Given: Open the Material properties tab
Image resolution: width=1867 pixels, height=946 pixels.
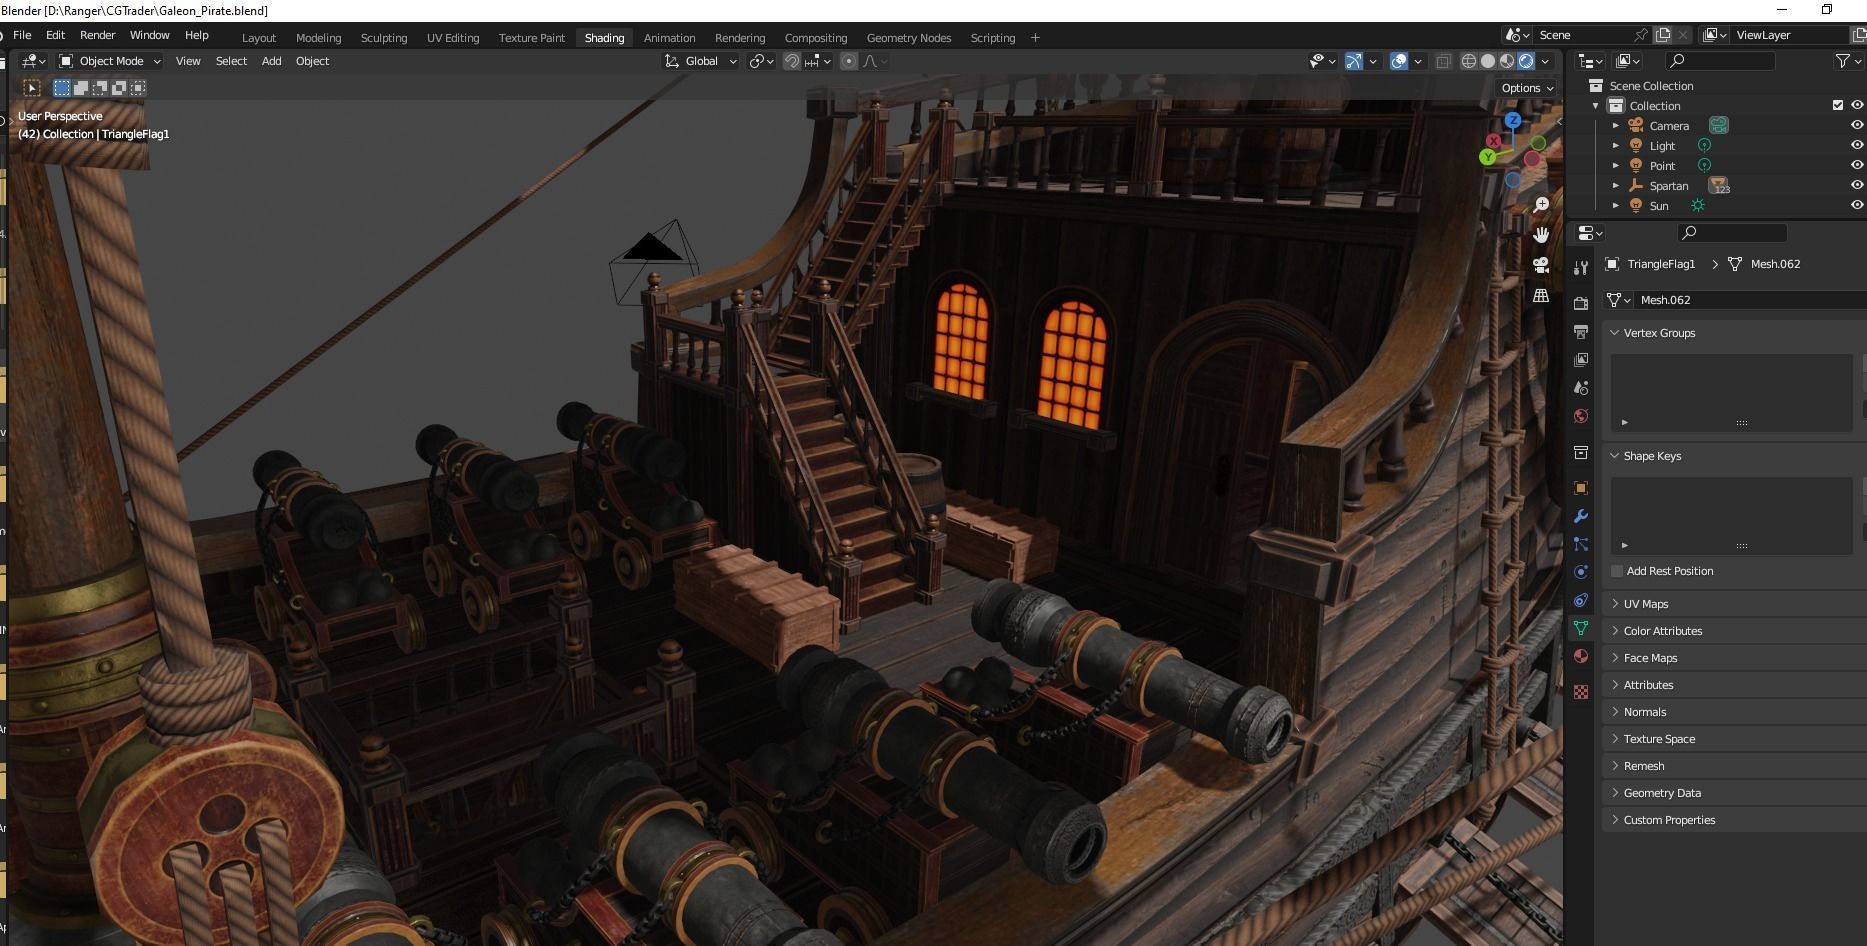Looking at the screenshot, I should [x=1580, y=656].
